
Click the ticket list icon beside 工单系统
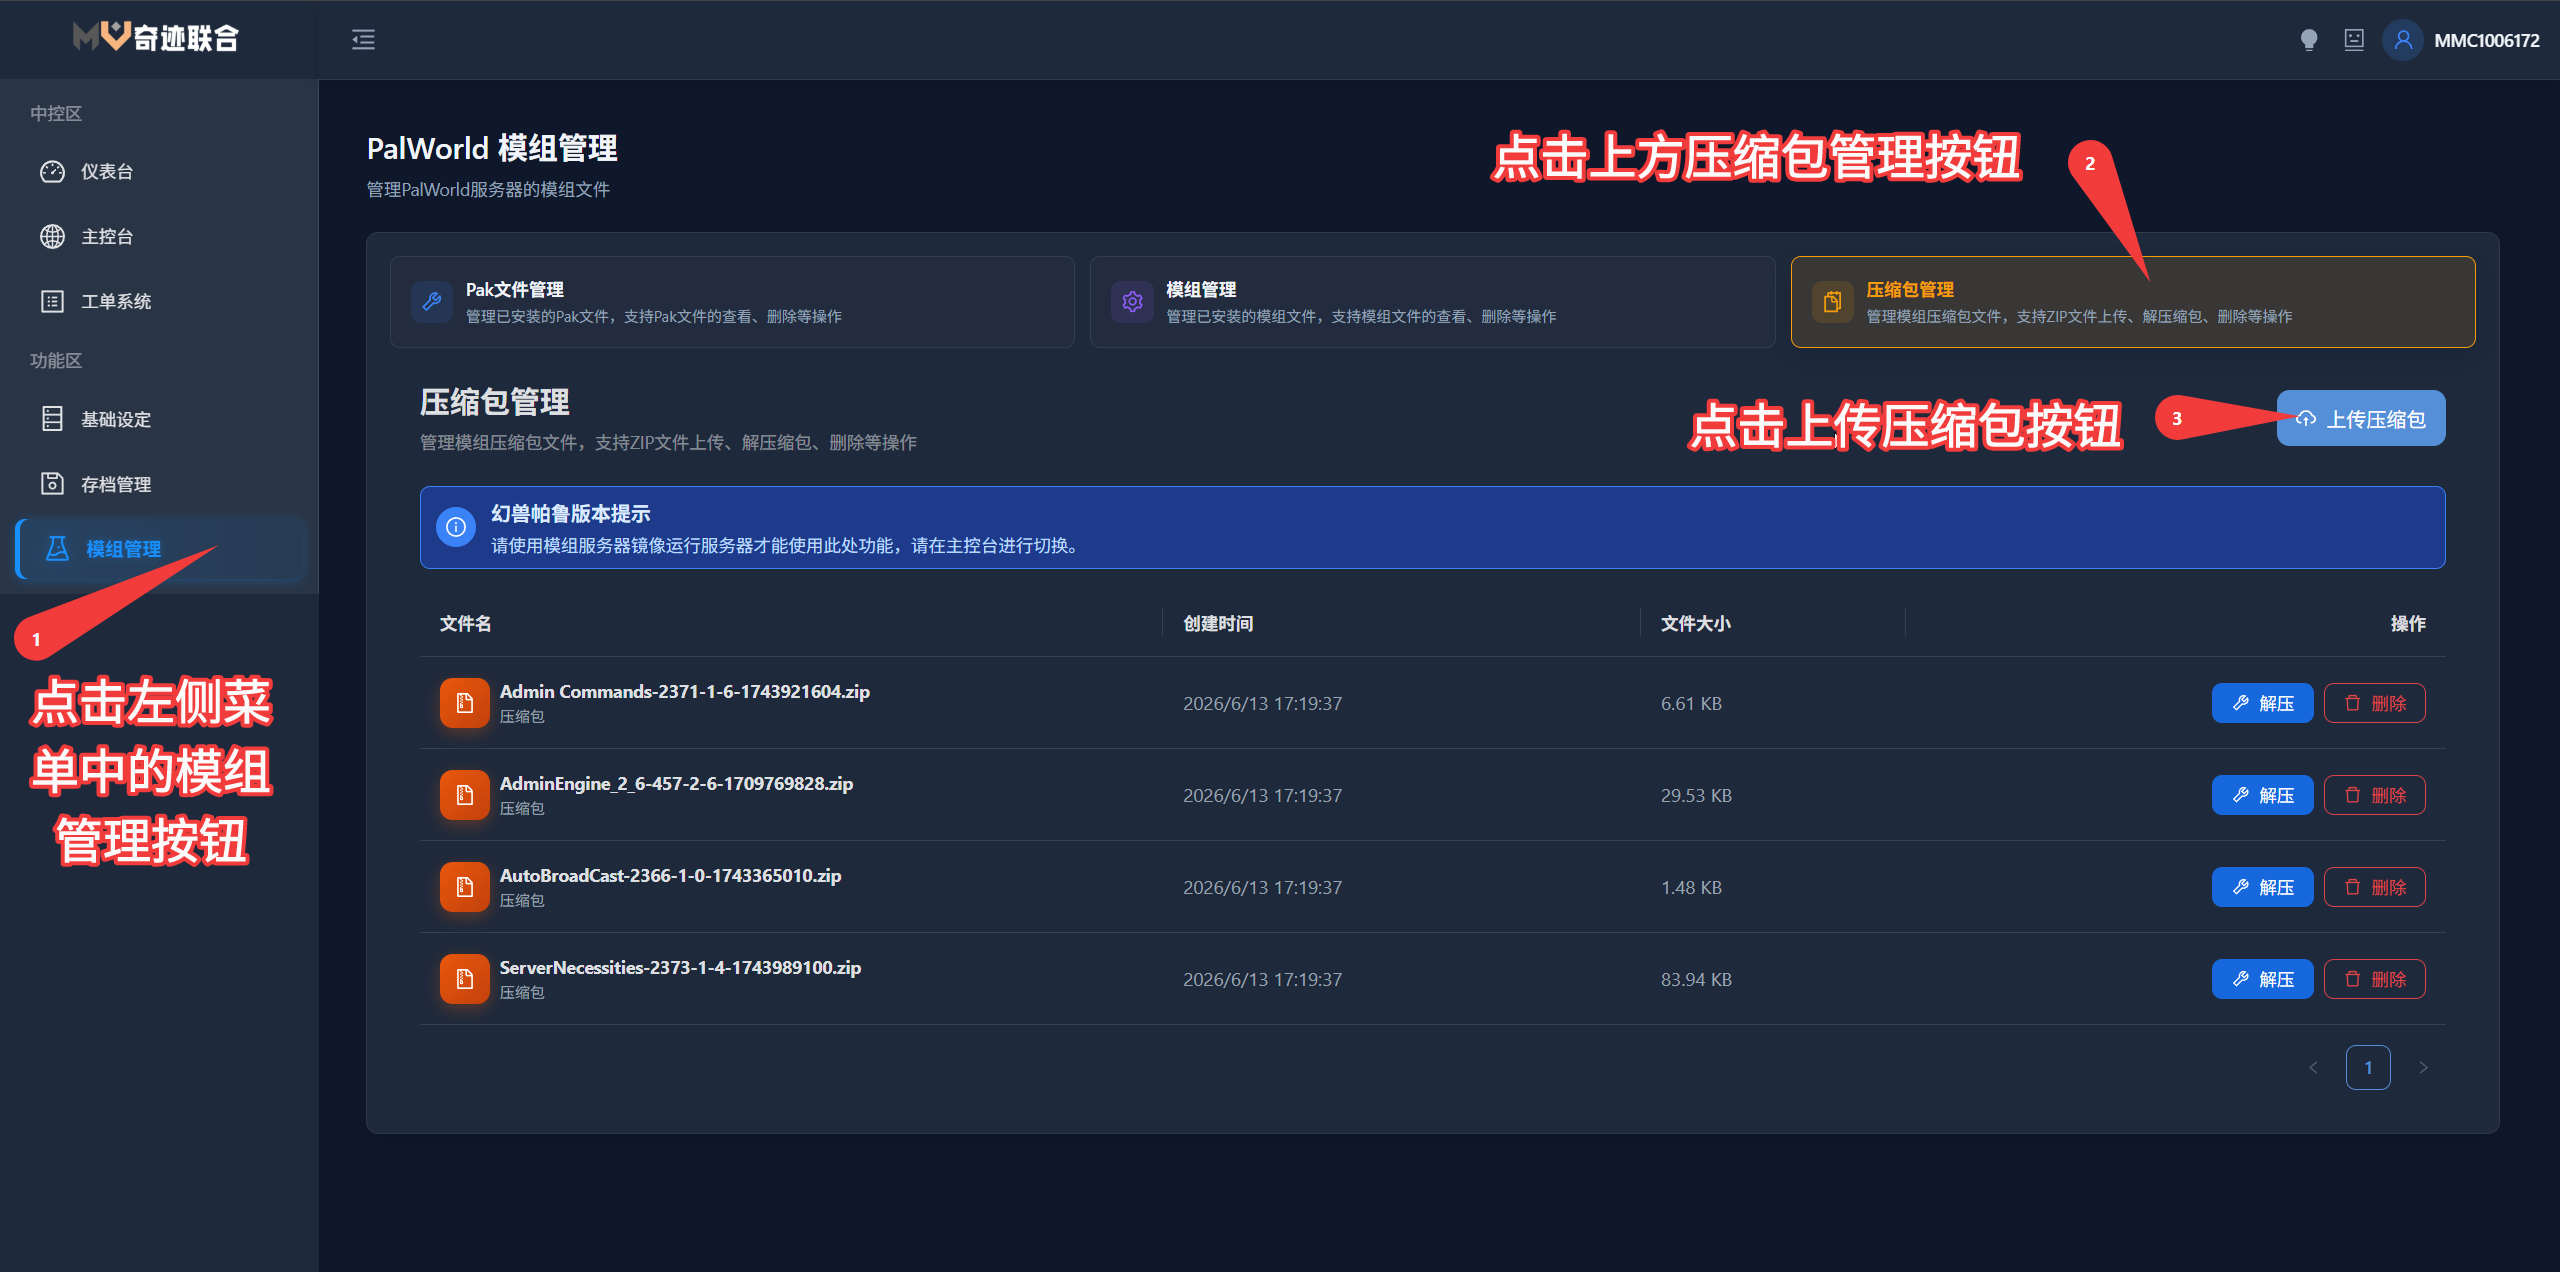(x=52, y=302)
